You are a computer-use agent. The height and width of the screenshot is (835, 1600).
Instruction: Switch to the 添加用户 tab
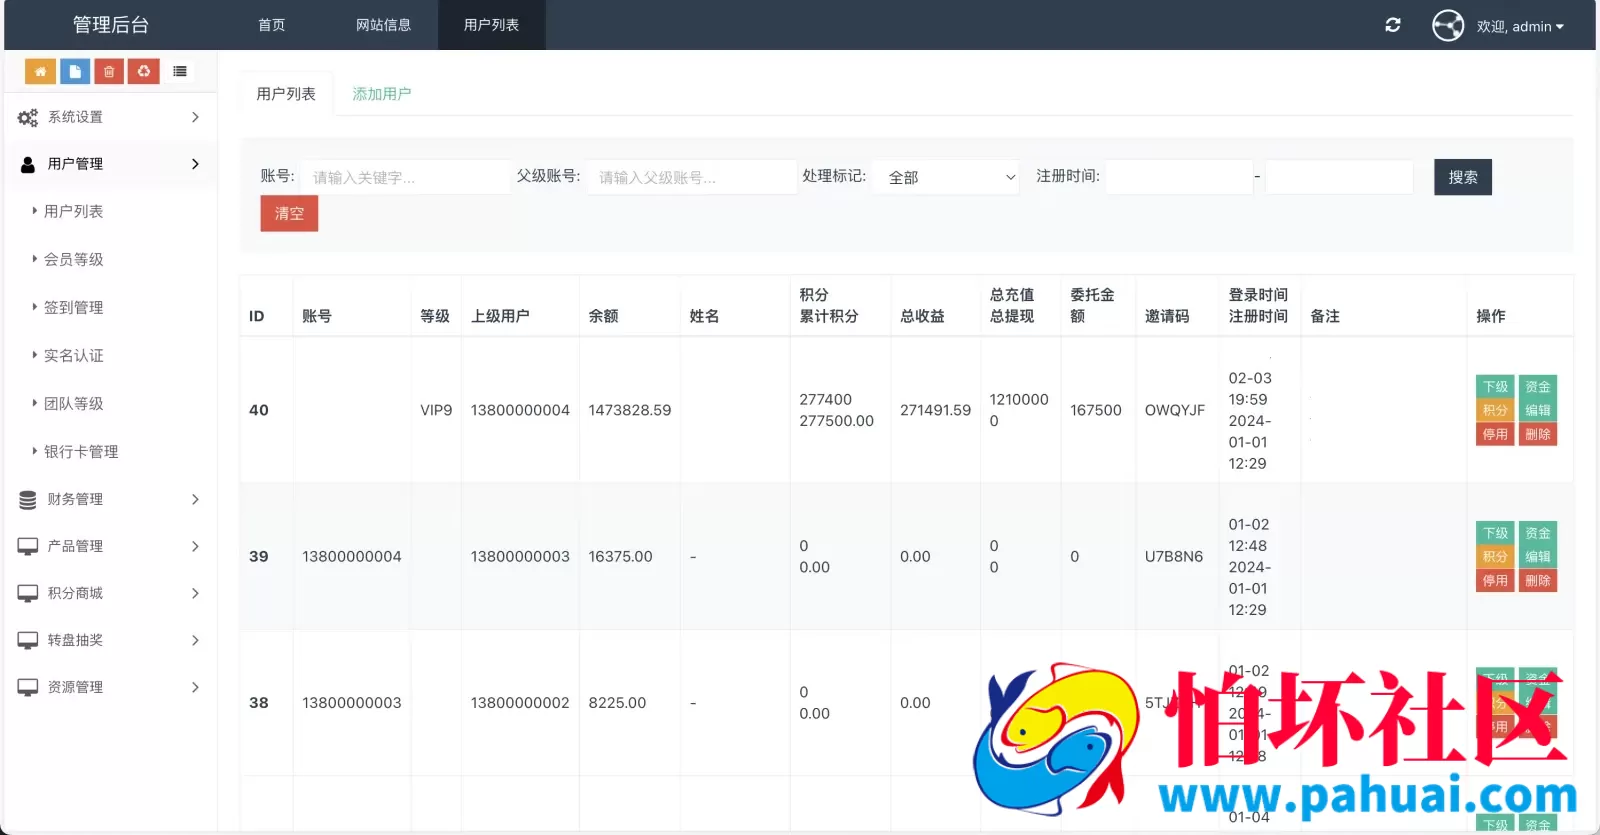click(x=382, y=94)
